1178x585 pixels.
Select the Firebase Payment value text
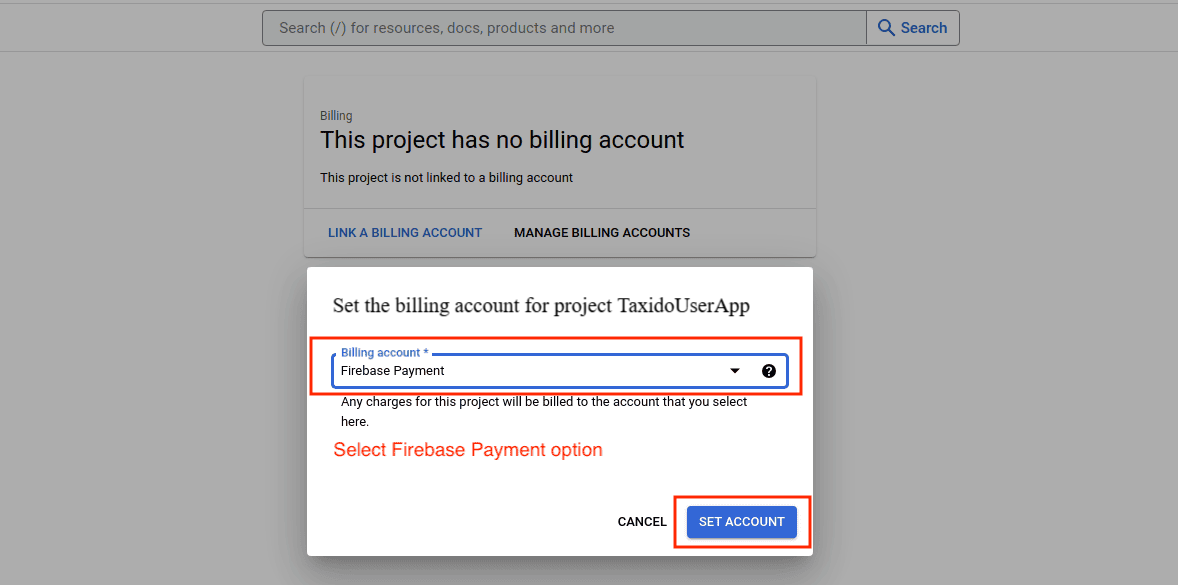pyautogui.click(x=393, y=371)
